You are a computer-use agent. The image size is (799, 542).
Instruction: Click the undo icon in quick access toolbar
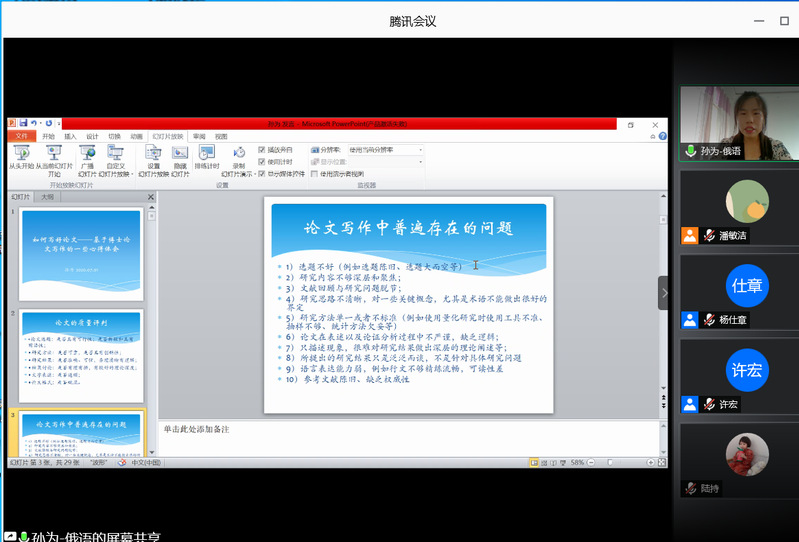coord(34,123)
